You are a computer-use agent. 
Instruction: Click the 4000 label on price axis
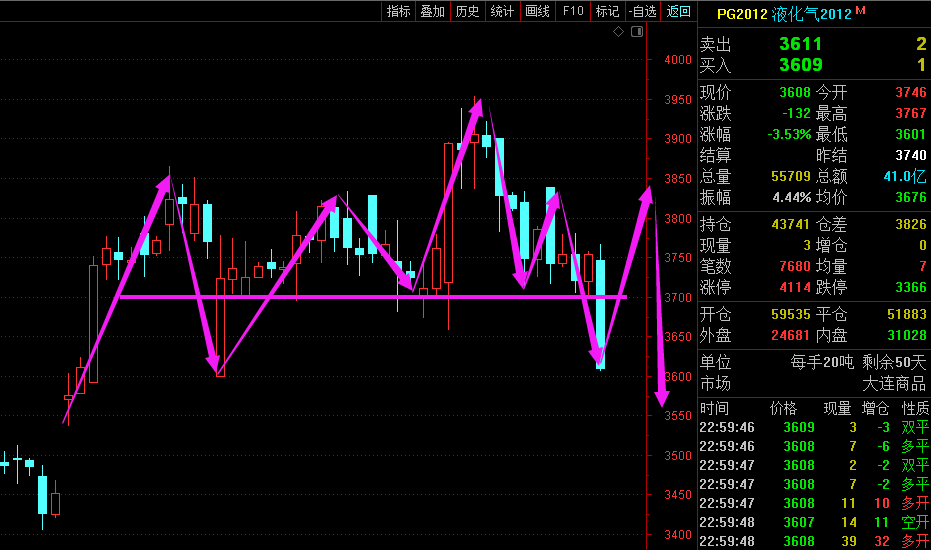coord(678,59)
